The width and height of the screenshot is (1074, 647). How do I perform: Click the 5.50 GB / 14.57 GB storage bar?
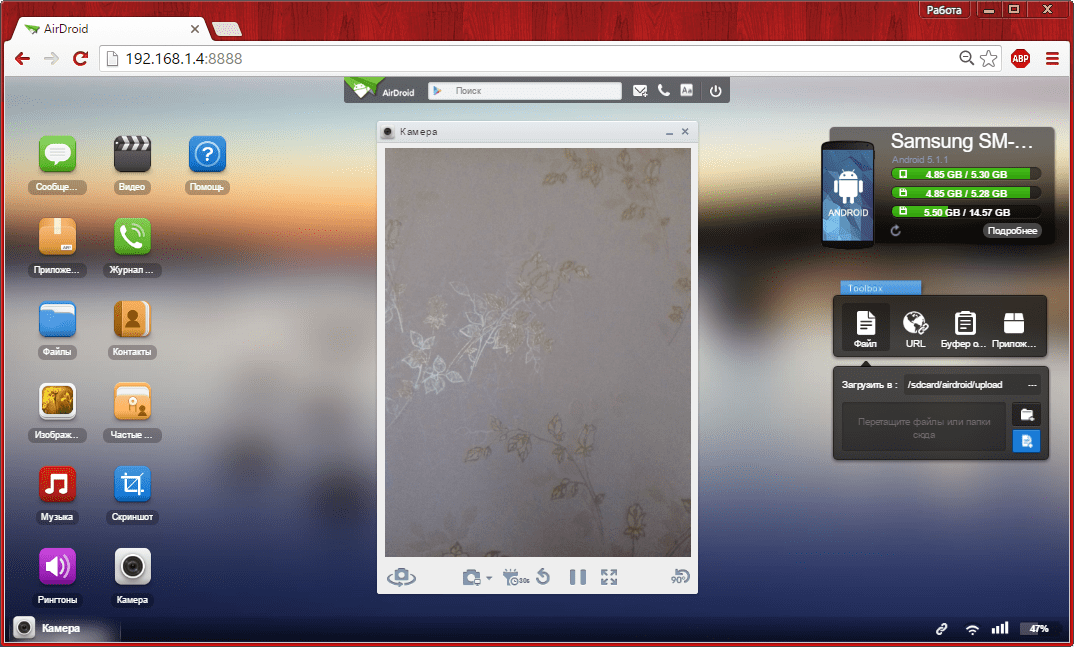965,212
